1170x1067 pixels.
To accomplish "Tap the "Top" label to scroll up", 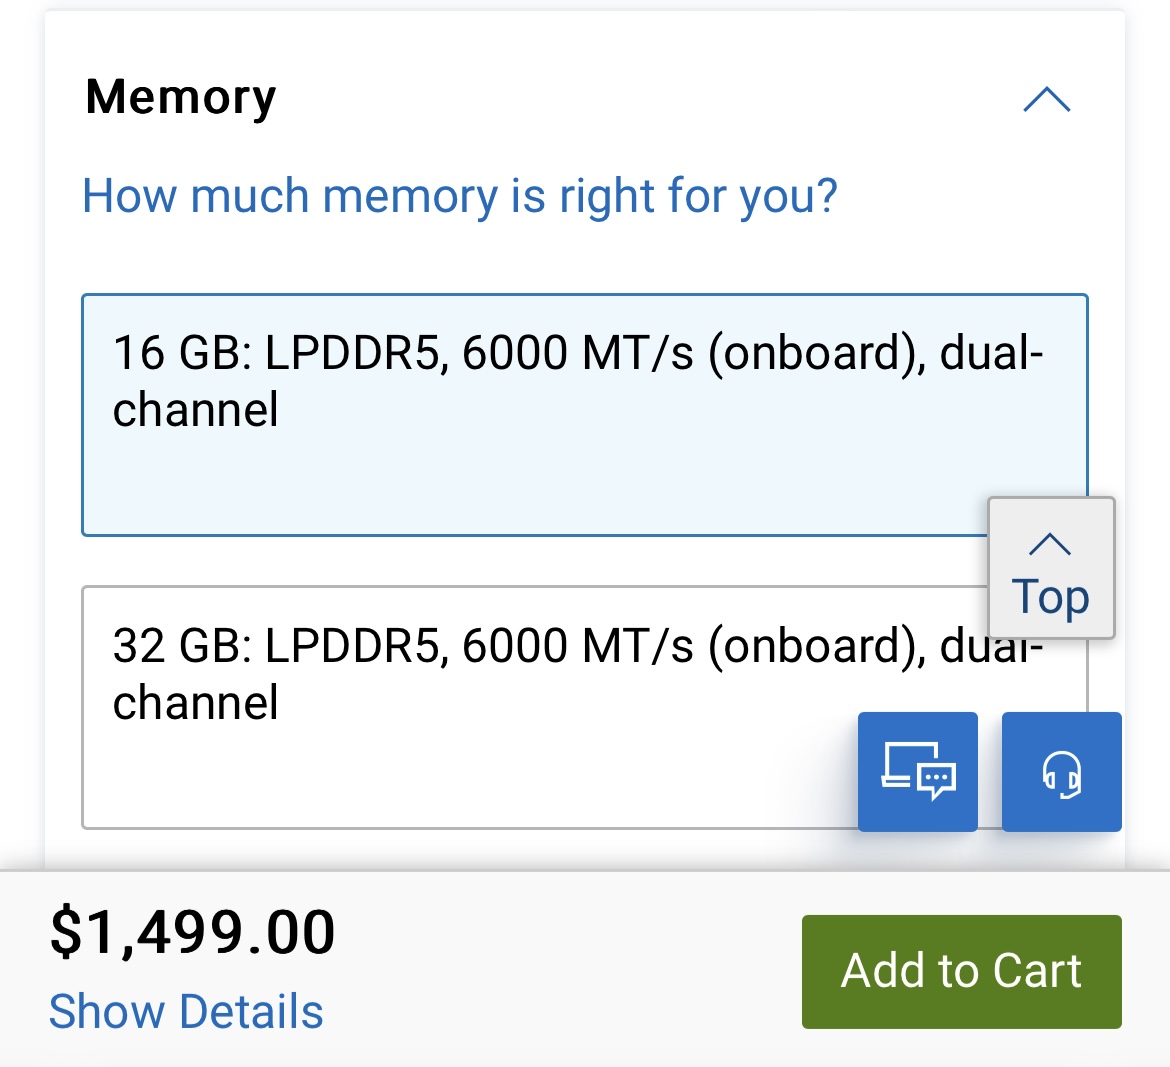I will coord(1050,597).
